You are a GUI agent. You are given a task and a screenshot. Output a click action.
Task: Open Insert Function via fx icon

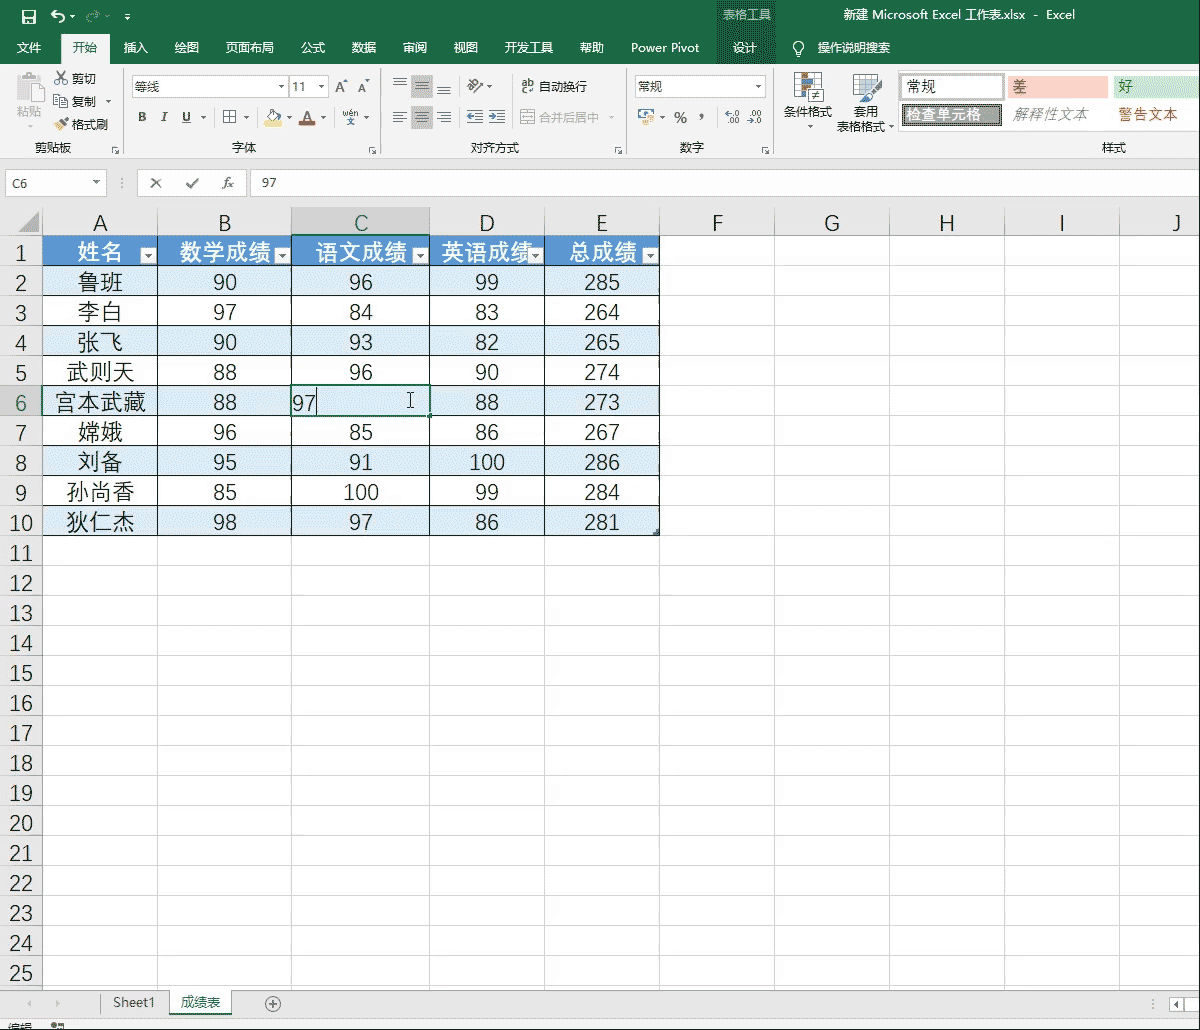click(228, 183)
